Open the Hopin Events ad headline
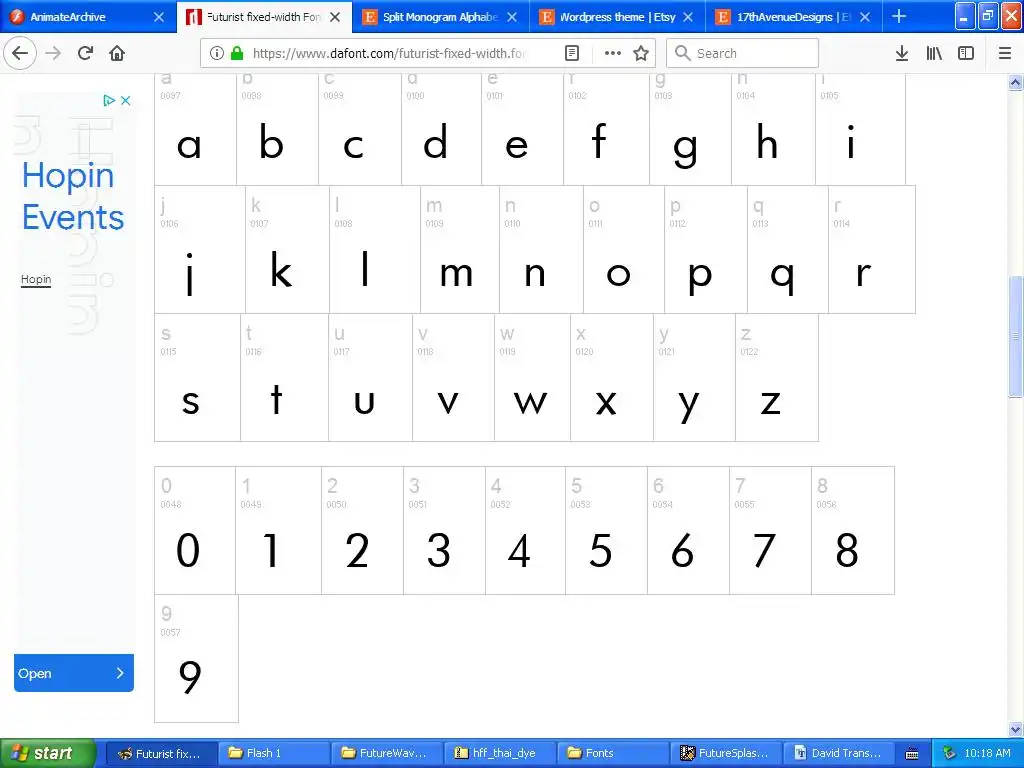 tap(72, 196)
